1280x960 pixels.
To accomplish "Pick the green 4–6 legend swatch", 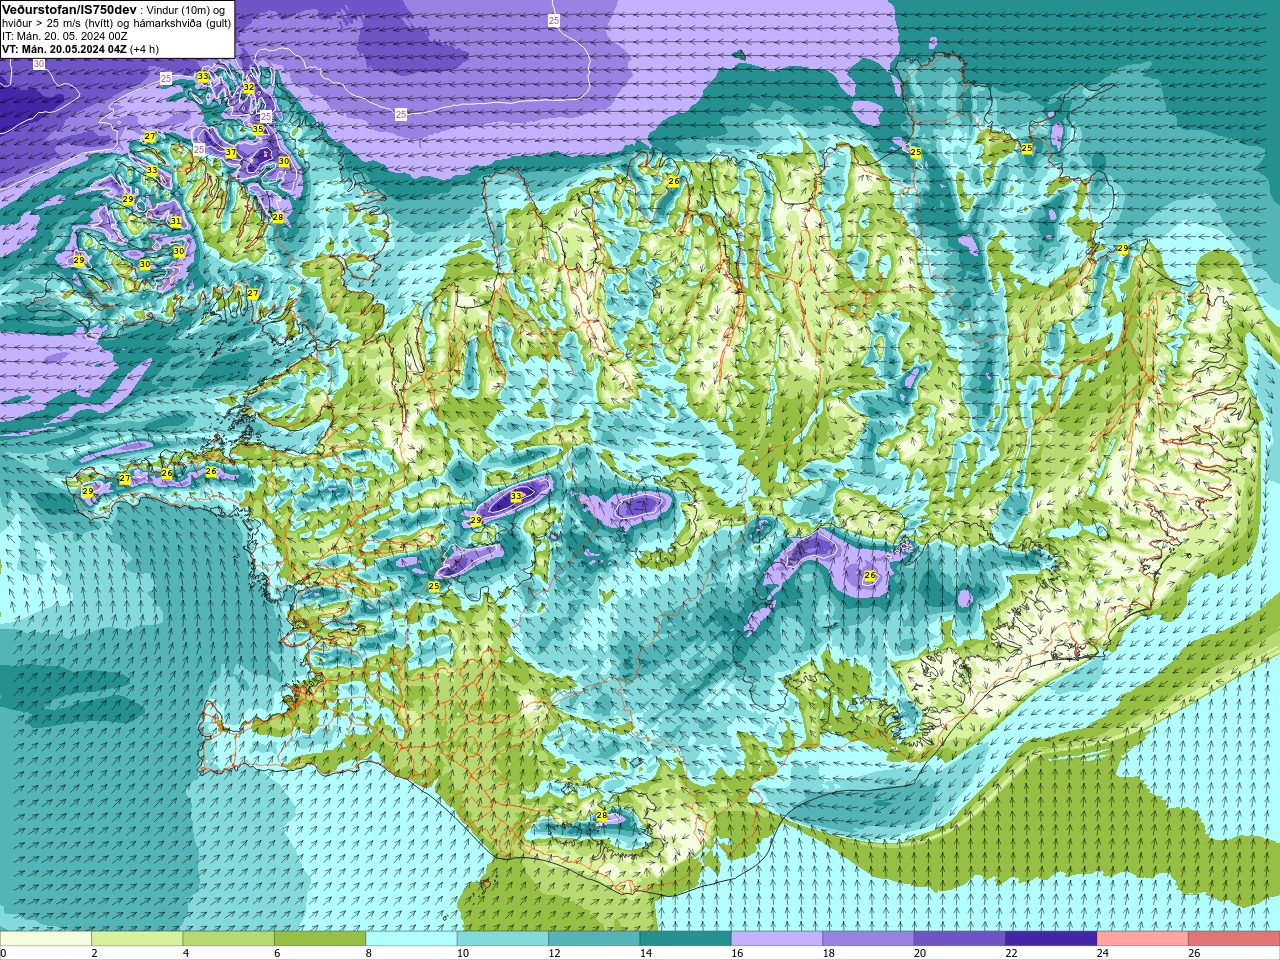I will click(x=228, y=939).
